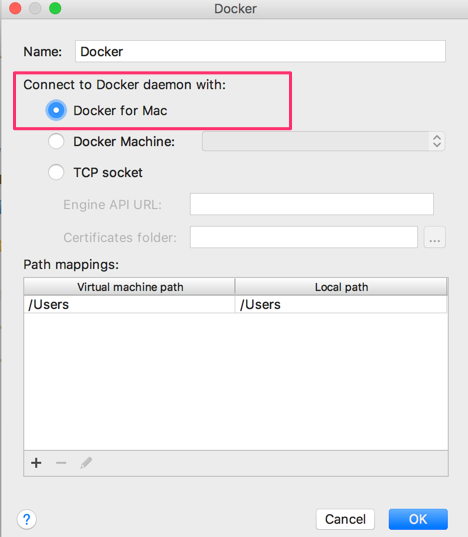Screen dimensions: 468x537
Task: Open help with the question mark icon
Action: (x=27, y=519)
